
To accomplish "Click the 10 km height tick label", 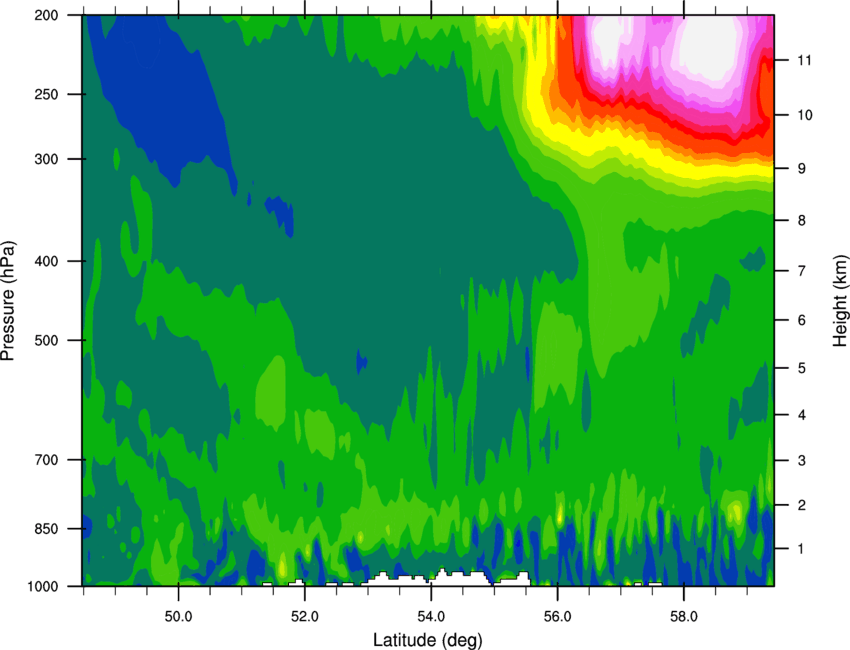I will tap(804, 115).
